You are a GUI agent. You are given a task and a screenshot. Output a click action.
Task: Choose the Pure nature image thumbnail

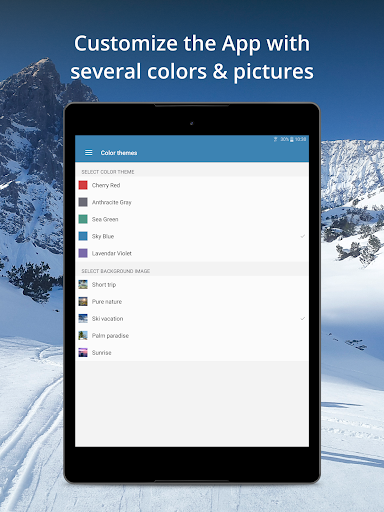(83, 301)
